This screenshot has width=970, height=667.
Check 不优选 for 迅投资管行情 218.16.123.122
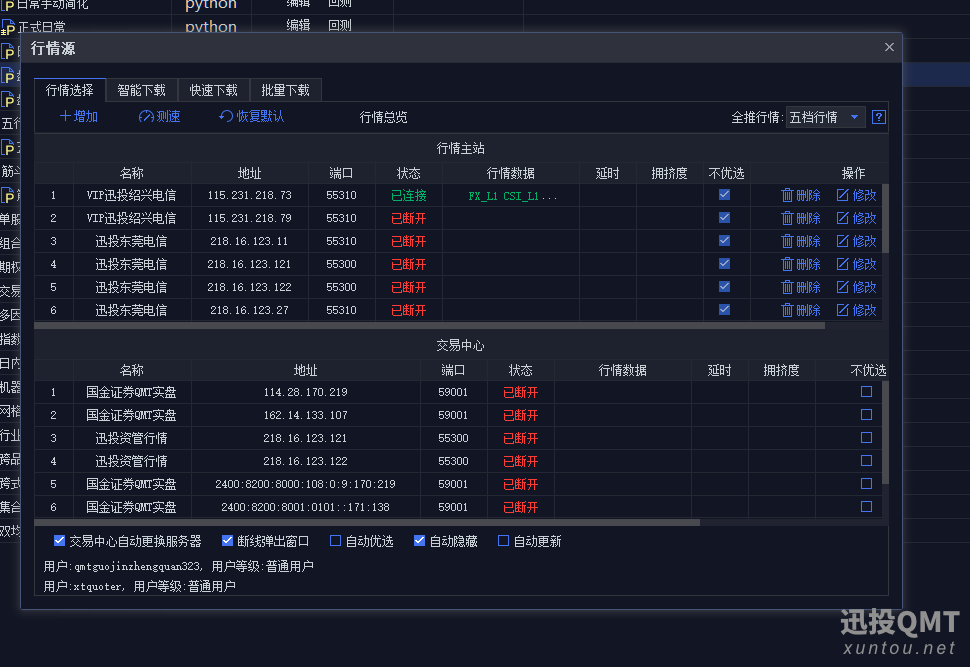[866, 460]
